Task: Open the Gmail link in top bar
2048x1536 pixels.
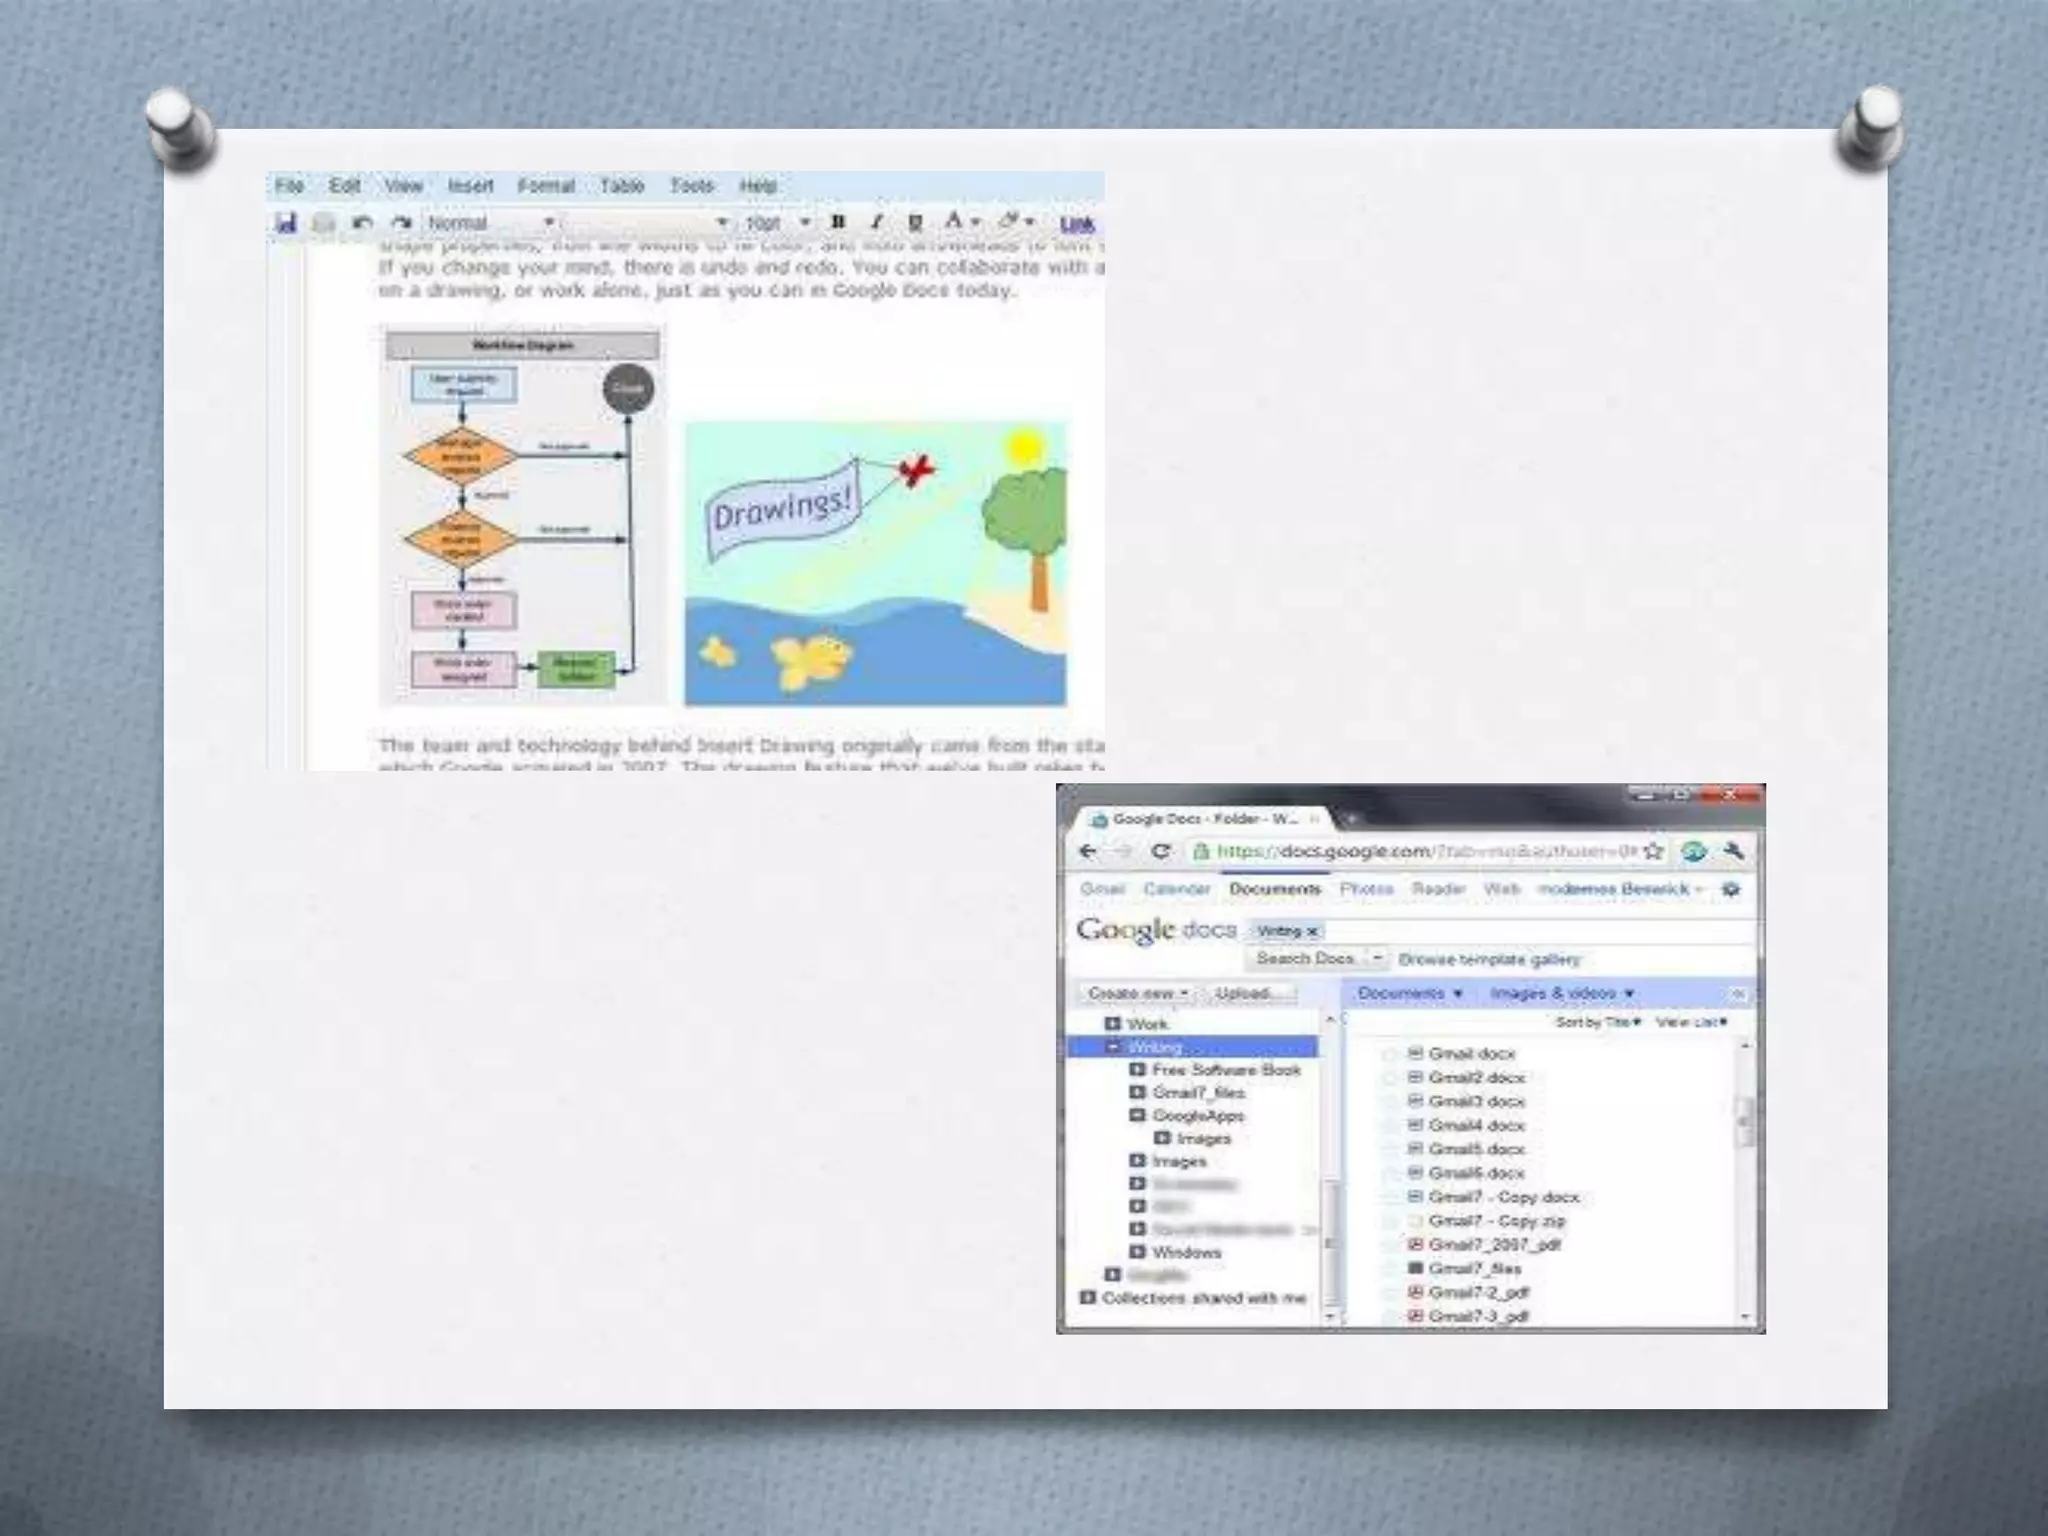Action: [1102, 889]
